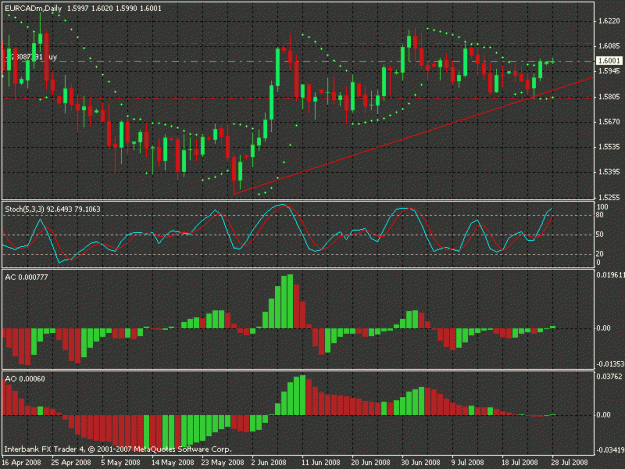Click the 18 Jul 2008 date label
625x469 pixels.
[519, 462]
